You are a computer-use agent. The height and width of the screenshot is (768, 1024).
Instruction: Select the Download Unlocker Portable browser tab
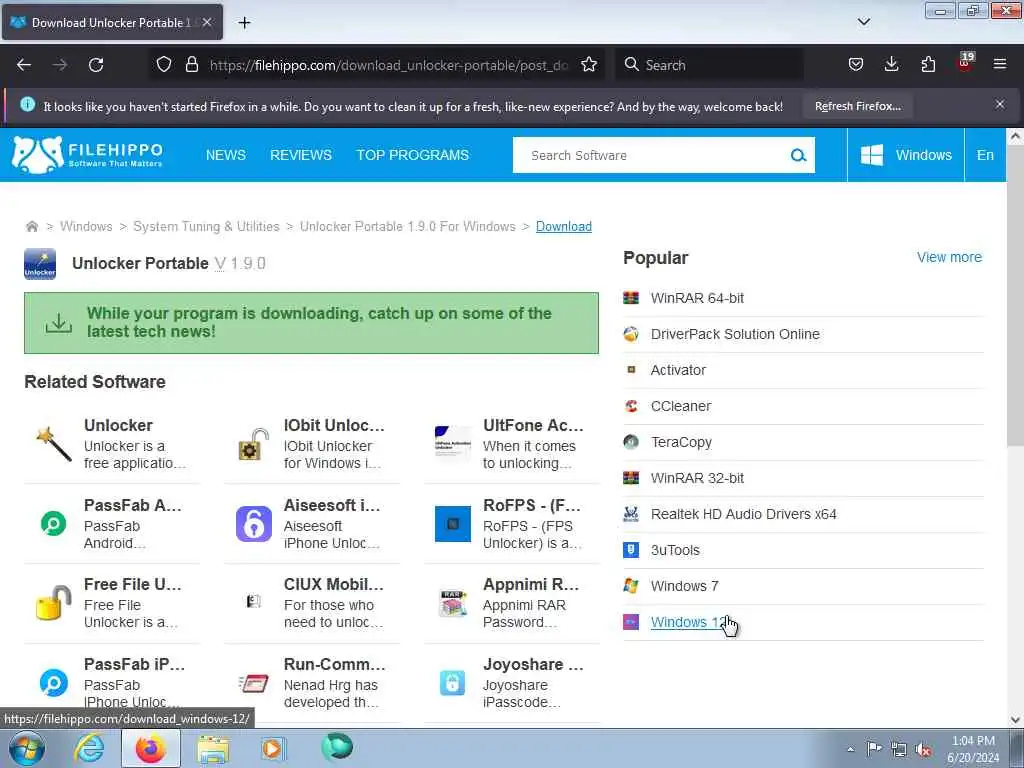point(112,22)
